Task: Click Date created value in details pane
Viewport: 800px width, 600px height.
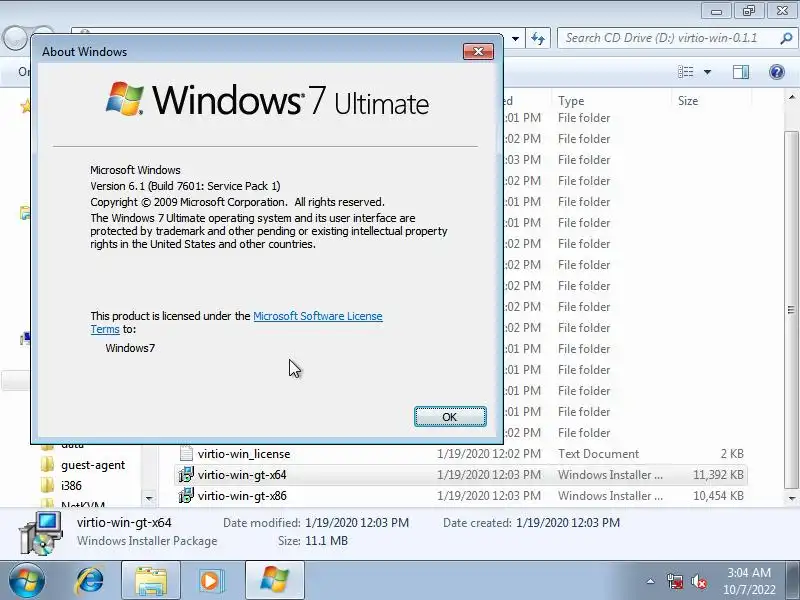Action: 568,523
